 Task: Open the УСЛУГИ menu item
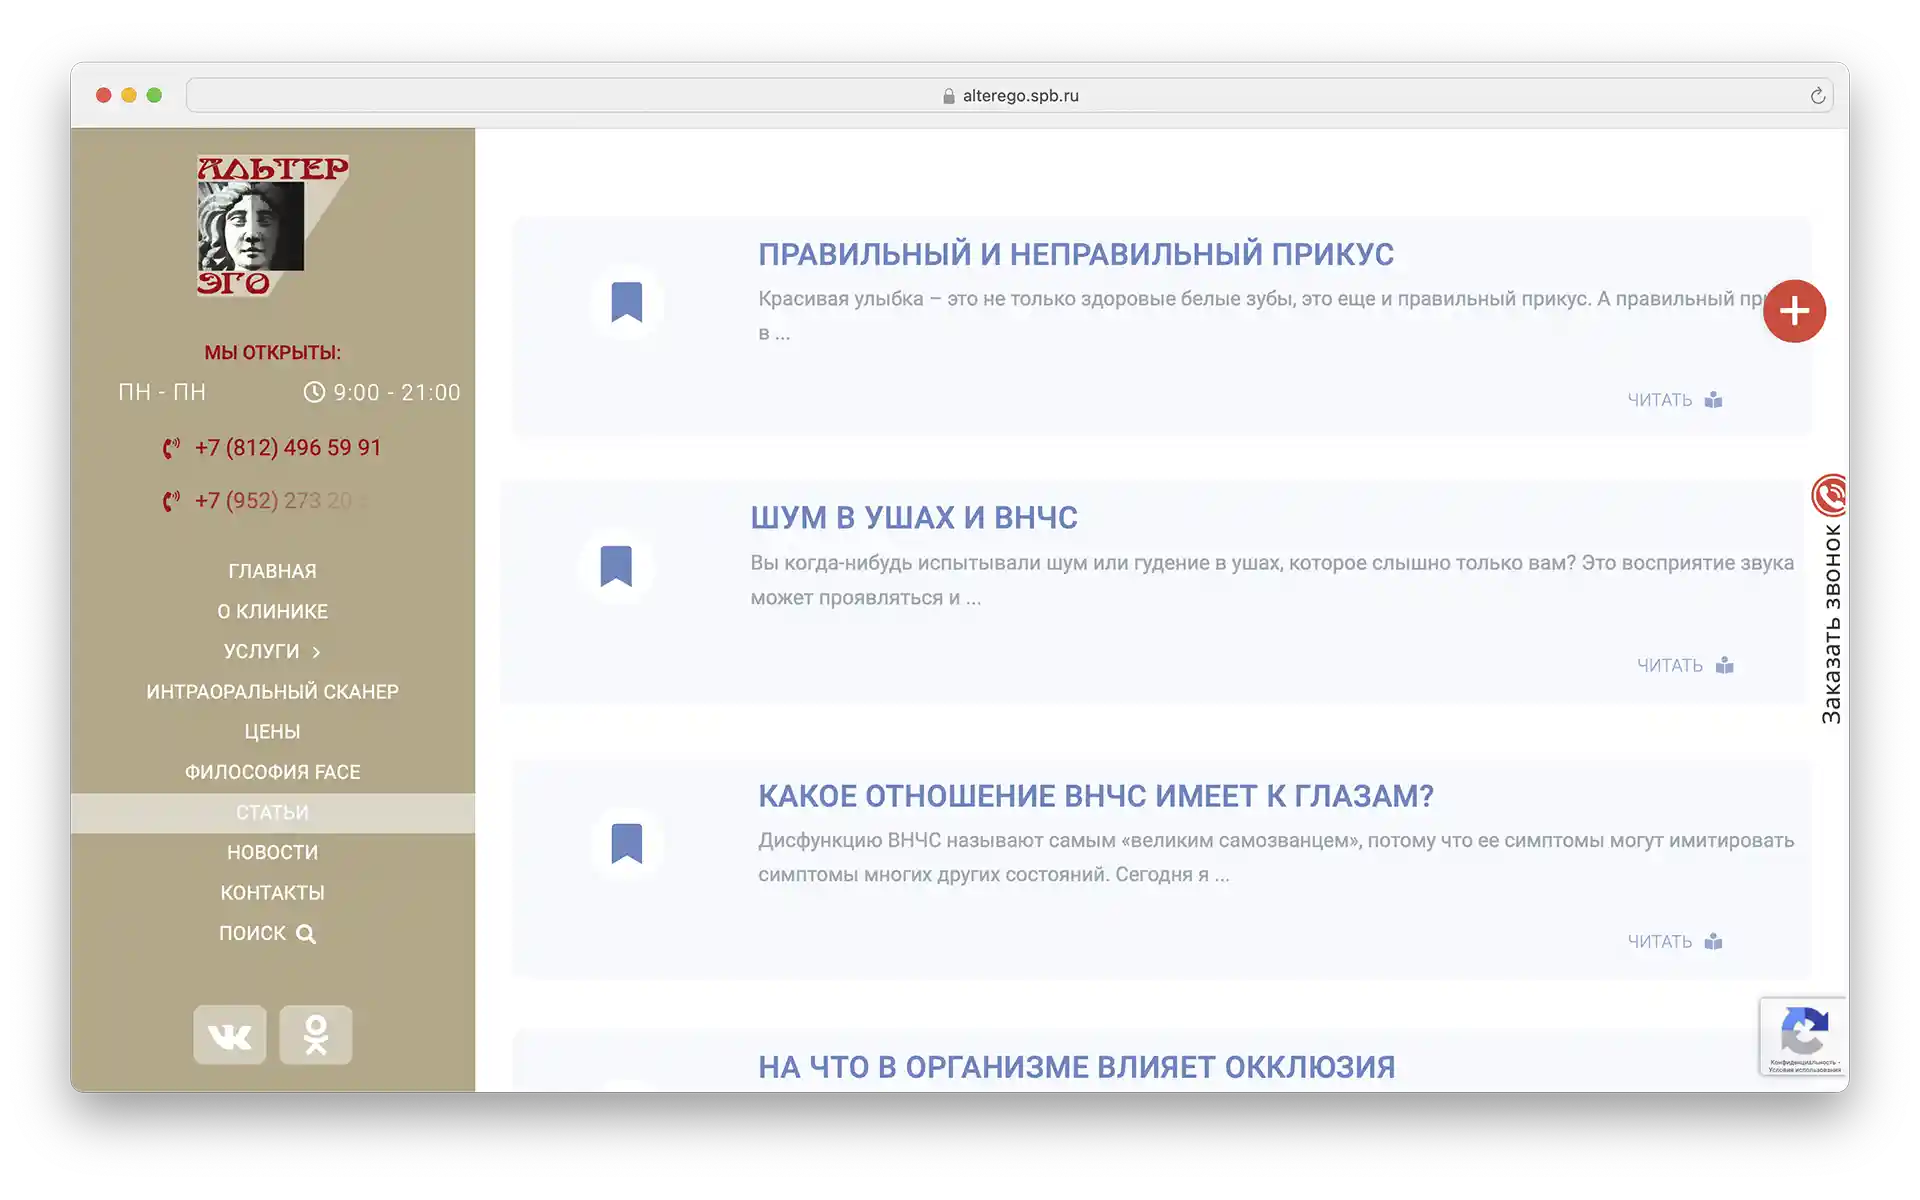(262, 651)
